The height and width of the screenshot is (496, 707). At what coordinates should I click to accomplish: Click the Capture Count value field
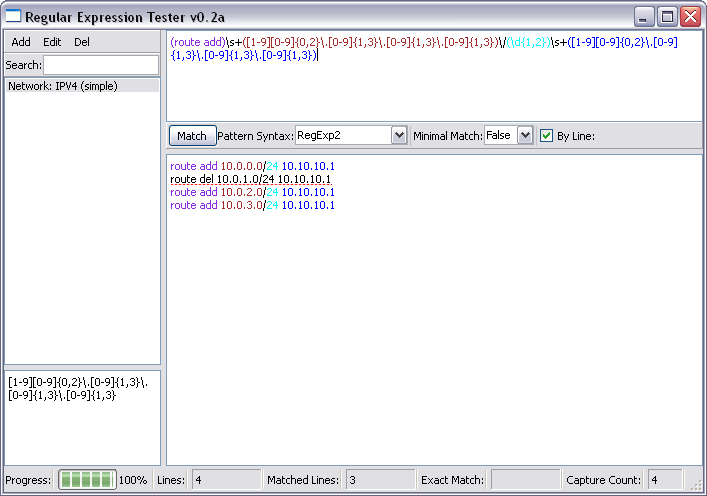665,480
